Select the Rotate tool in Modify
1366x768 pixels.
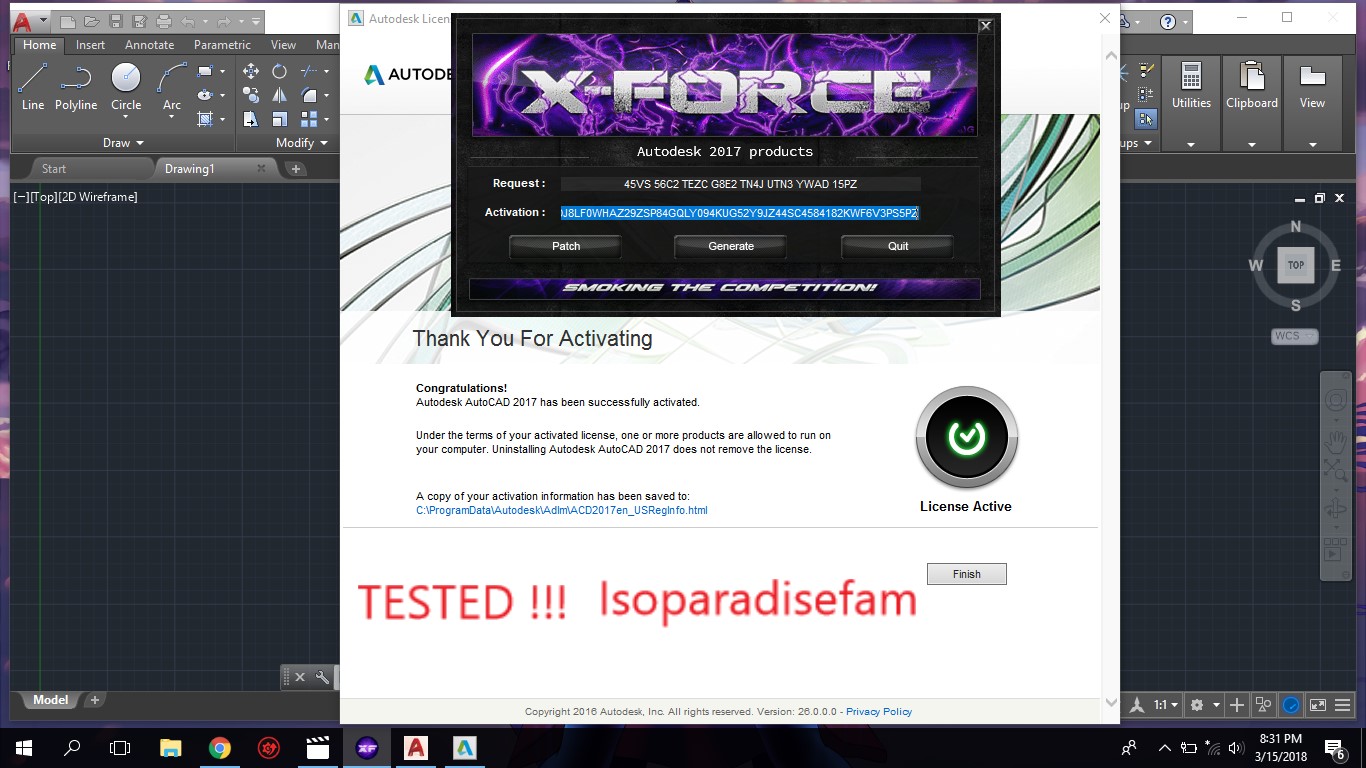(280, 72)
